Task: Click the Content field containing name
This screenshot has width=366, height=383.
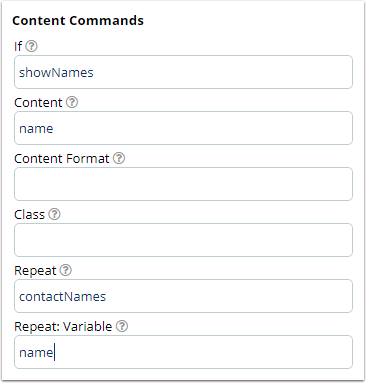Action: pyautogui.click(x=183, y=128)
